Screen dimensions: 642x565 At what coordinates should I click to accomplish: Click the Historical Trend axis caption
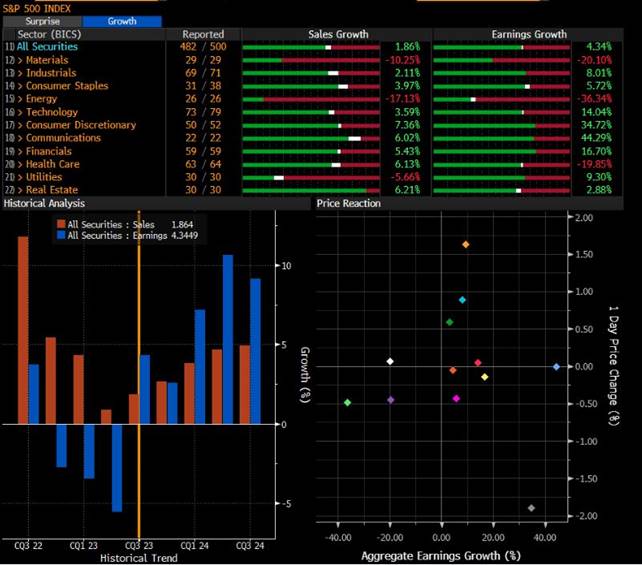pyautogui.click(x=139, y=558)
